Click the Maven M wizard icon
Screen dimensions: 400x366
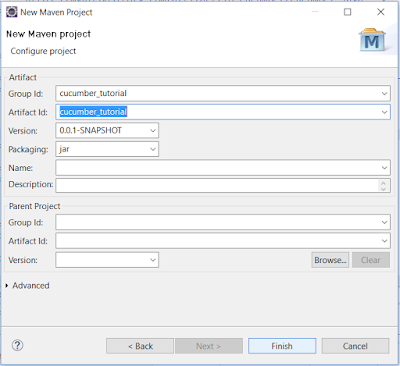(x=372, y=40)
